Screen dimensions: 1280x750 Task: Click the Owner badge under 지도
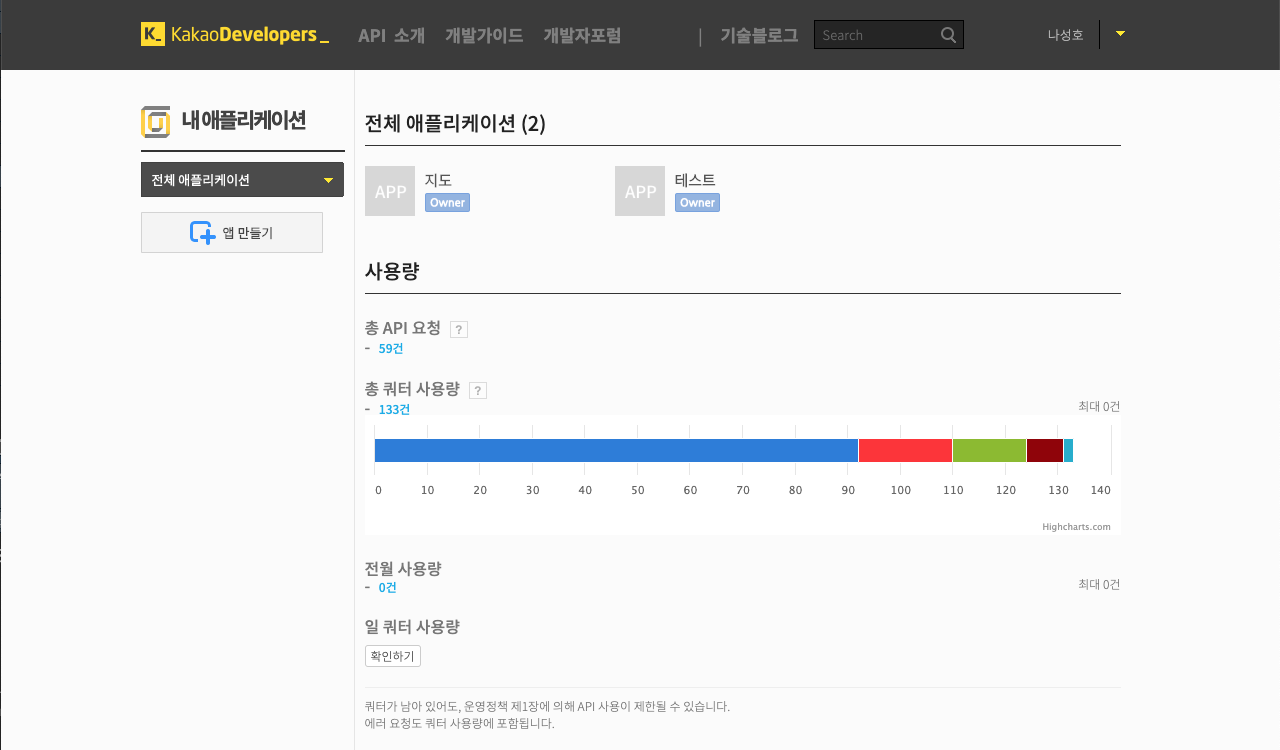[447, 202]
